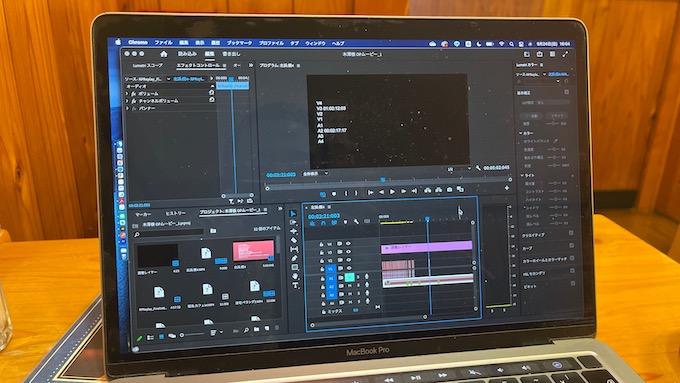Expand the ボリューム effect properties
680x383 pixels.
(x=127, y=93)
